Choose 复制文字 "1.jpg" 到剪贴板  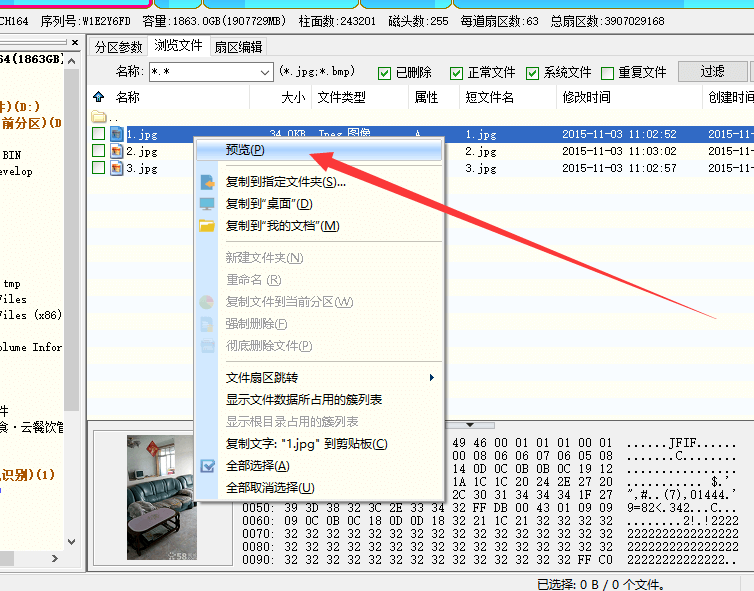point(319,444)
